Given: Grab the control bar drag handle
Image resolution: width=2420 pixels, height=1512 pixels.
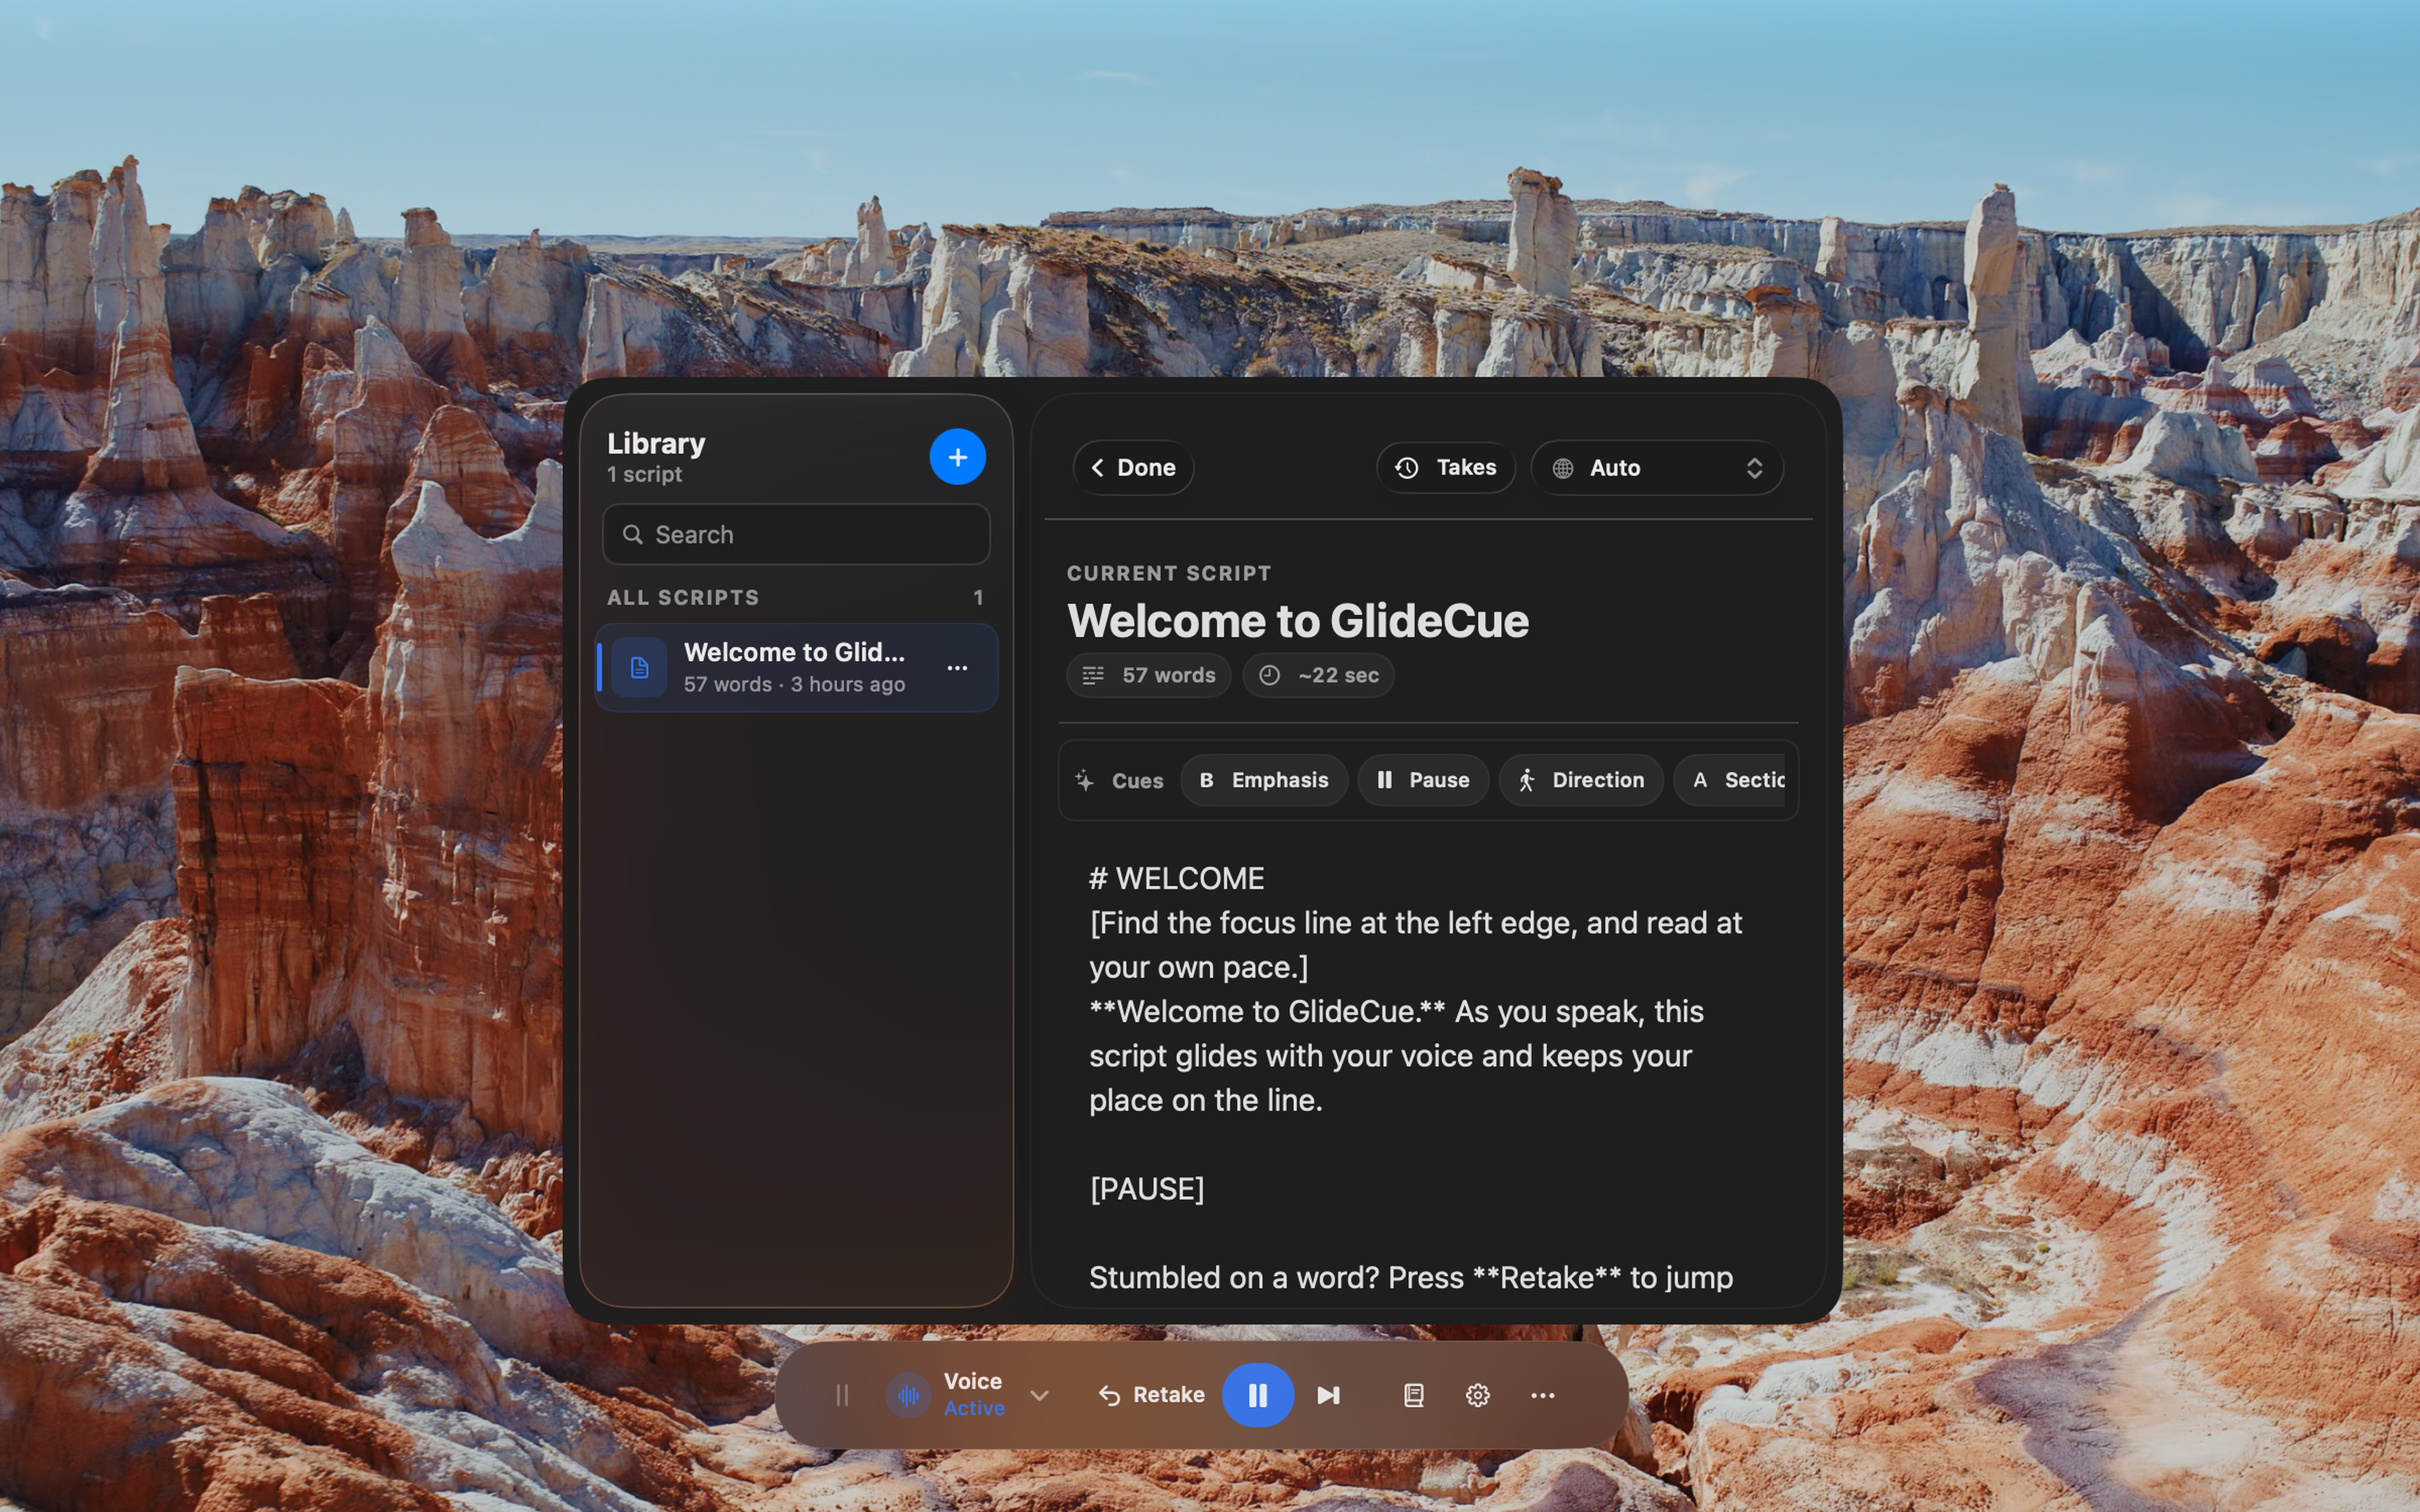Looking at the screenshot, I should tap(842, 1395).
